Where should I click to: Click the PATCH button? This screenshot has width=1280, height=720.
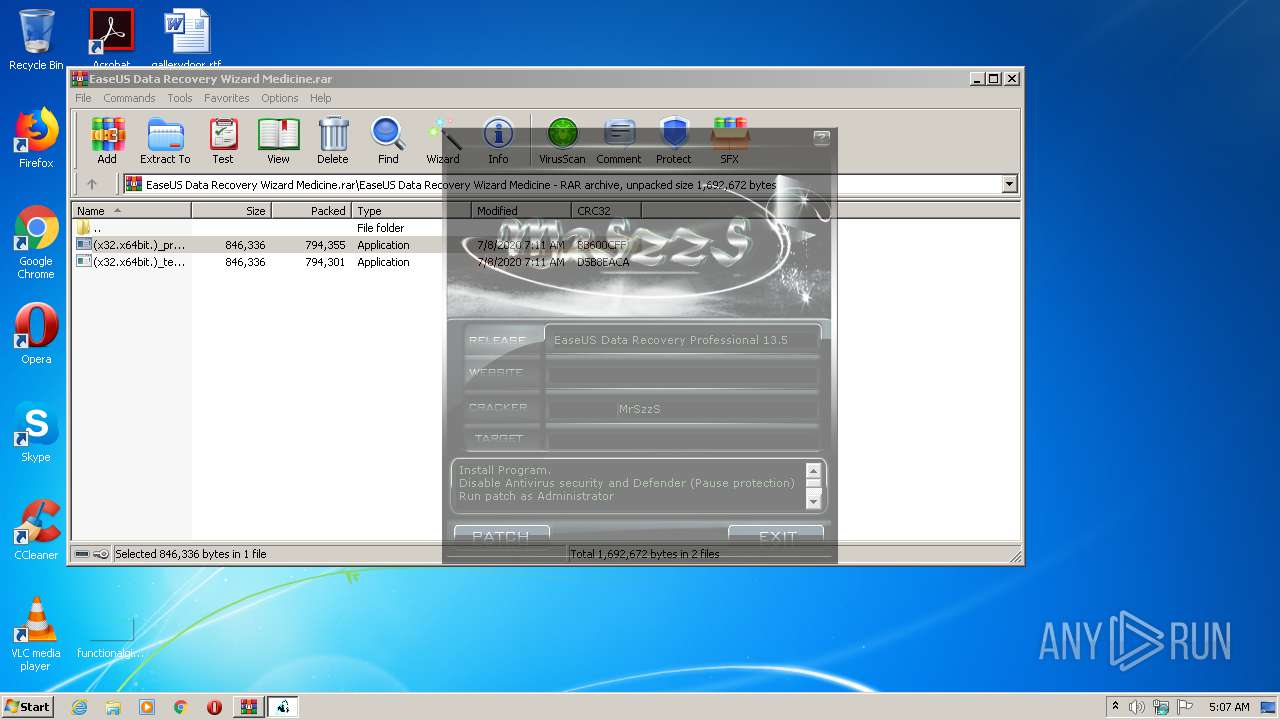coord(501,537)
